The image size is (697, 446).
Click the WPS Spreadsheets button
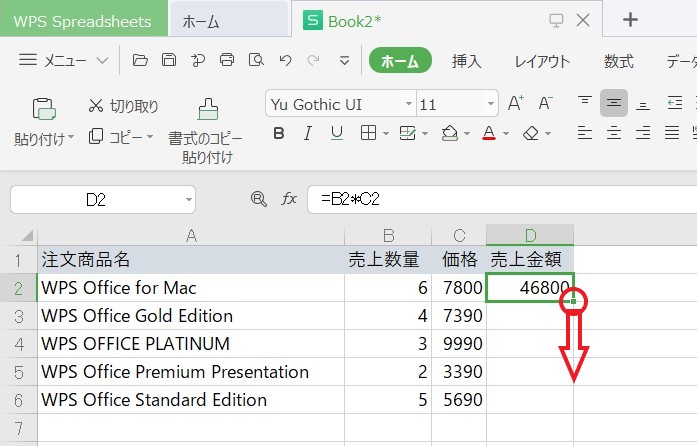coord(83,19)
